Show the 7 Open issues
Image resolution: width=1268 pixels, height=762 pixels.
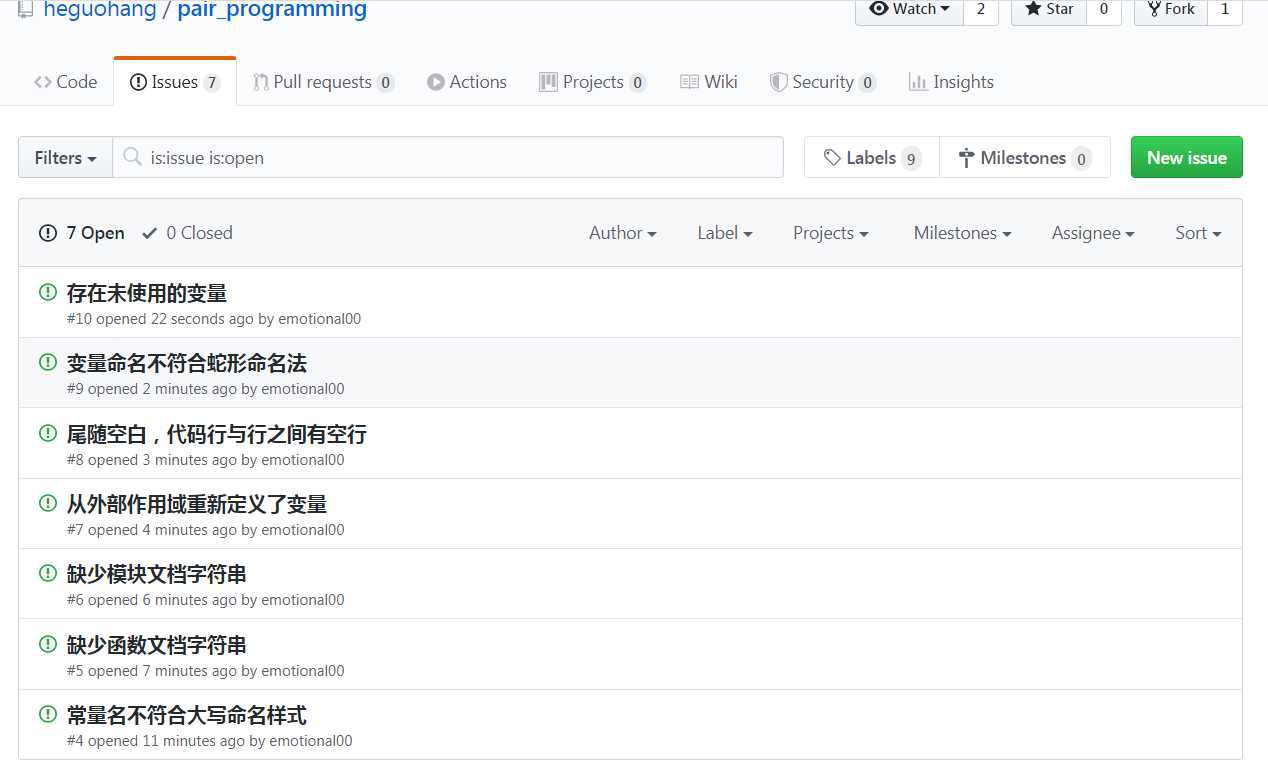[x=82, y=233]
